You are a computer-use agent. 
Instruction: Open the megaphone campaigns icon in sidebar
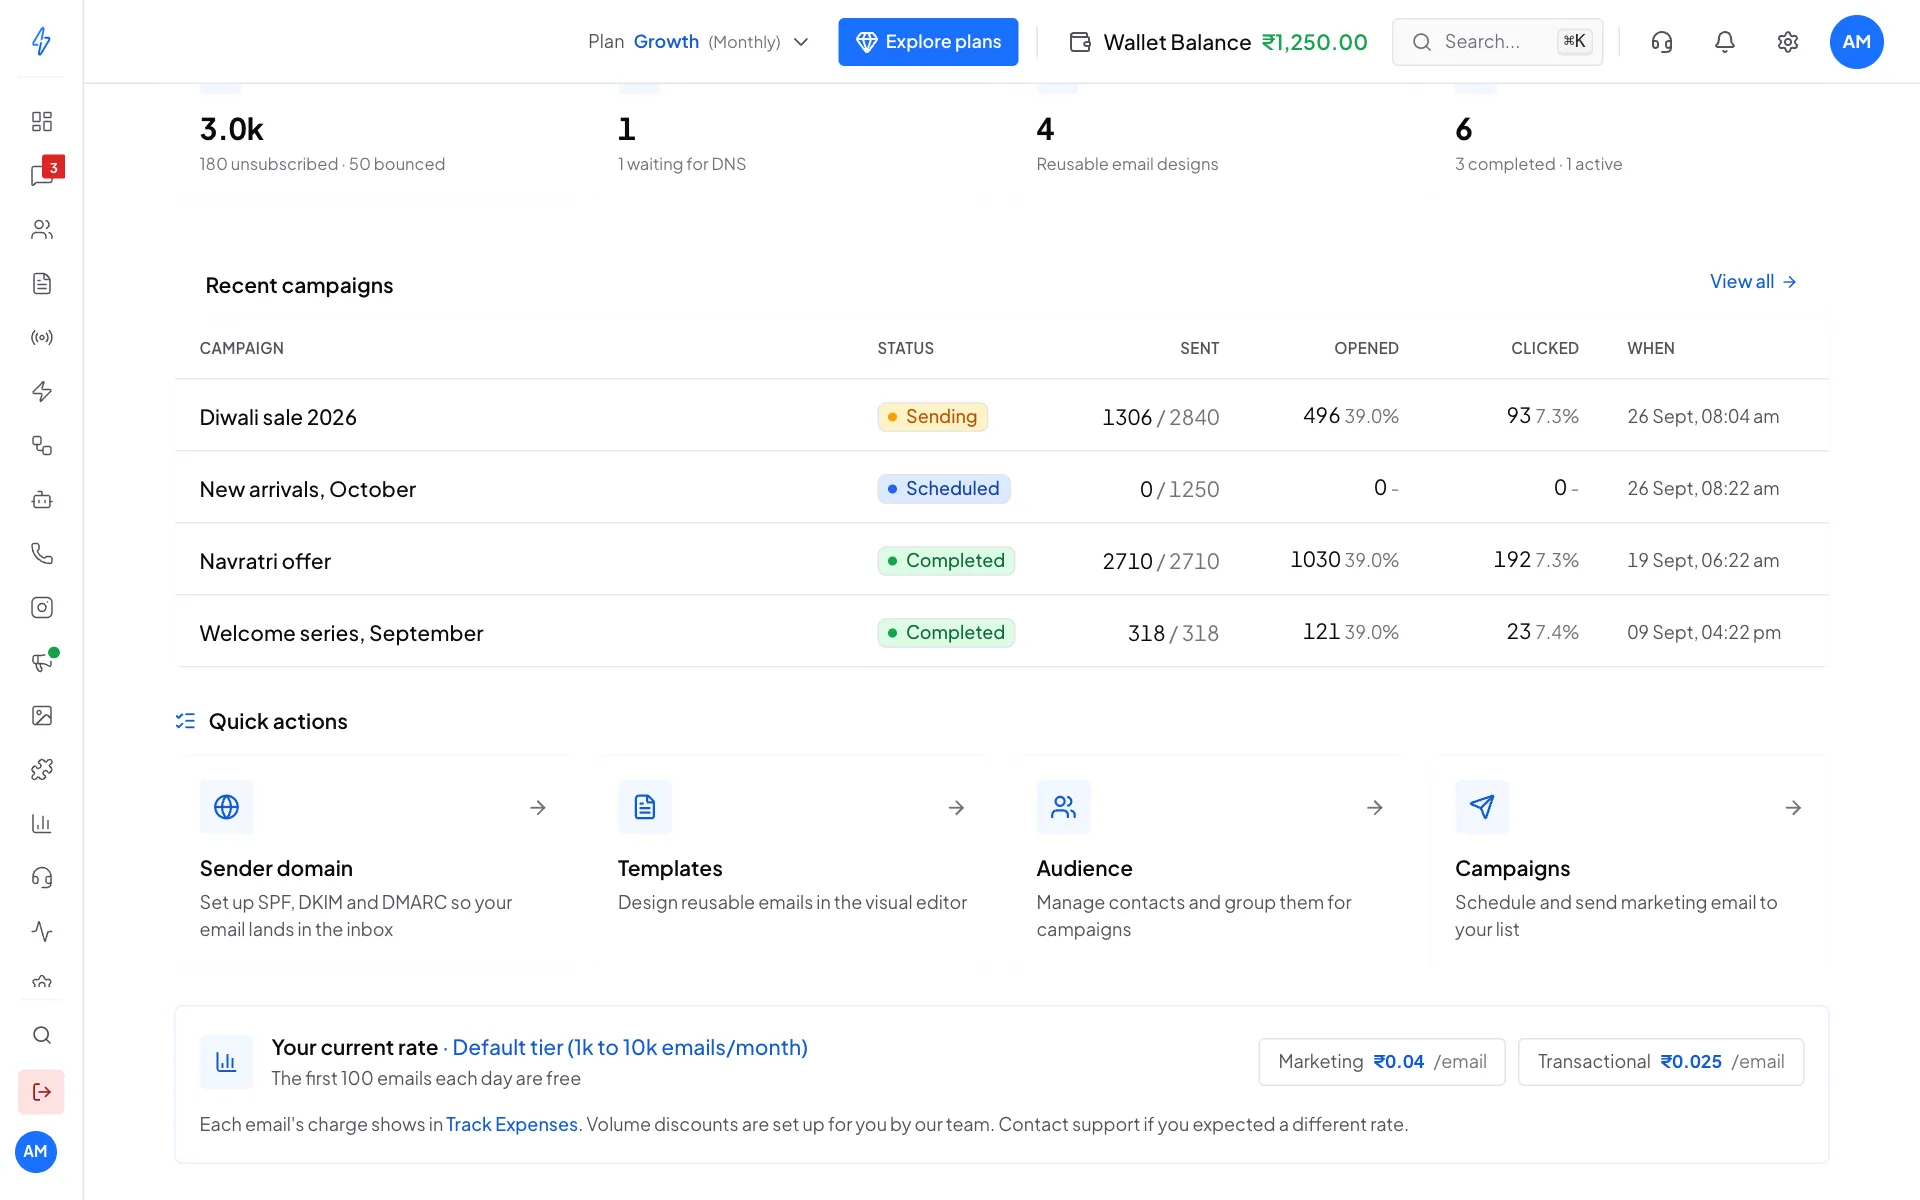tap(41, 661)
